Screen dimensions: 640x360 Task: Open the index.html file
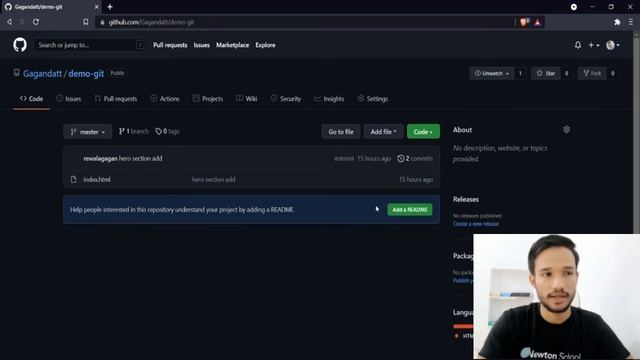(x=97, y=180)
